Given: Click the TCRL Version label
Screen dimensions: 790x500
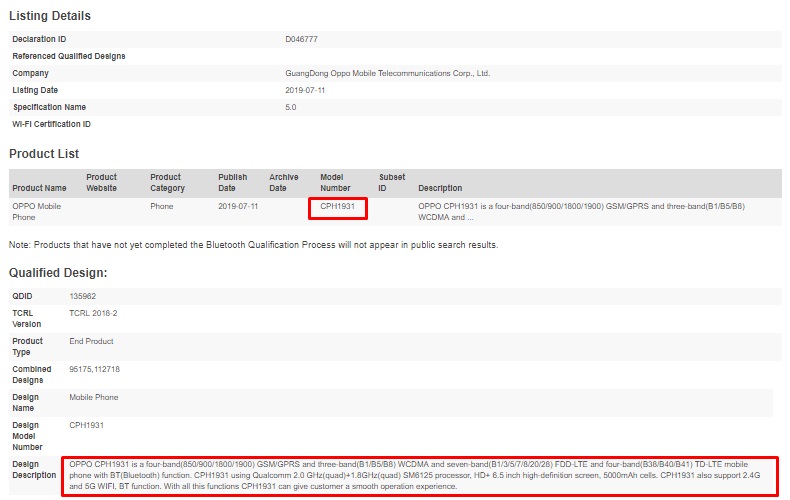Looking at the screenshot, I should pos(27,319).
